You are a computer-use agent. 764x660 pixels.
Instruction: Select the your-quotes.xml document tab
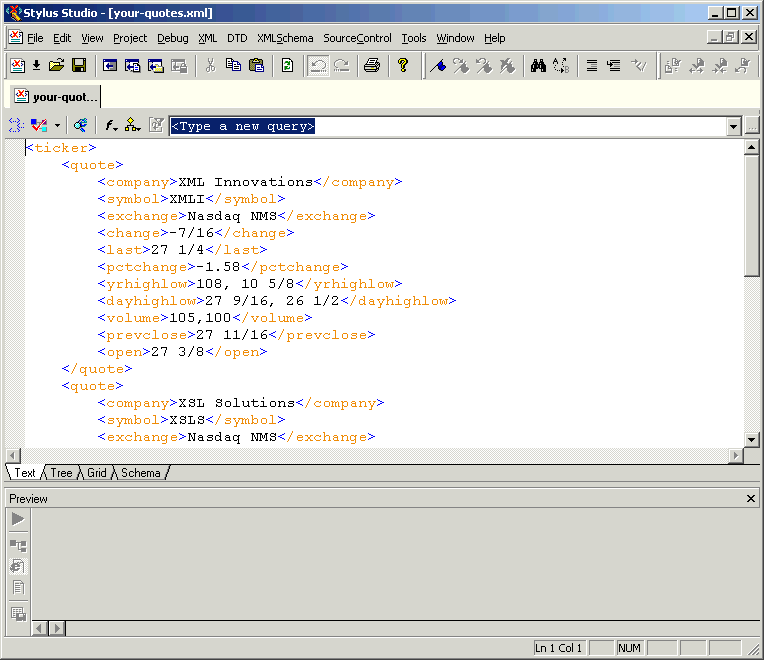coord(57,97)
